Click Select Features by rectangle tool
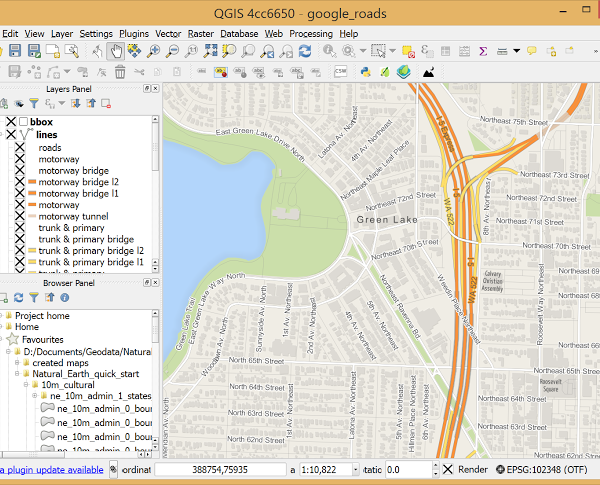The height and width of the screenshot is (485, 600). [x=378, y=51]
